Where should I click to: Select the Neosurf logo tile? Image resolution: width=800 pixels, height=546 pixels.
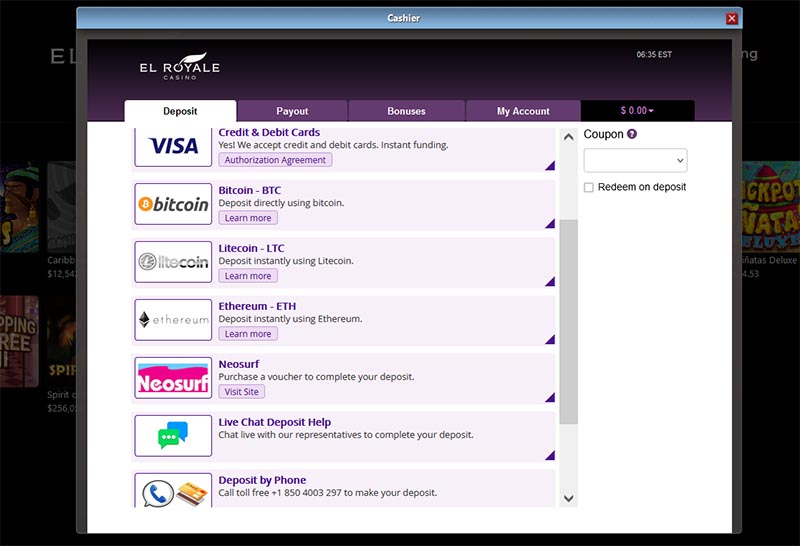tap(173, 378)
